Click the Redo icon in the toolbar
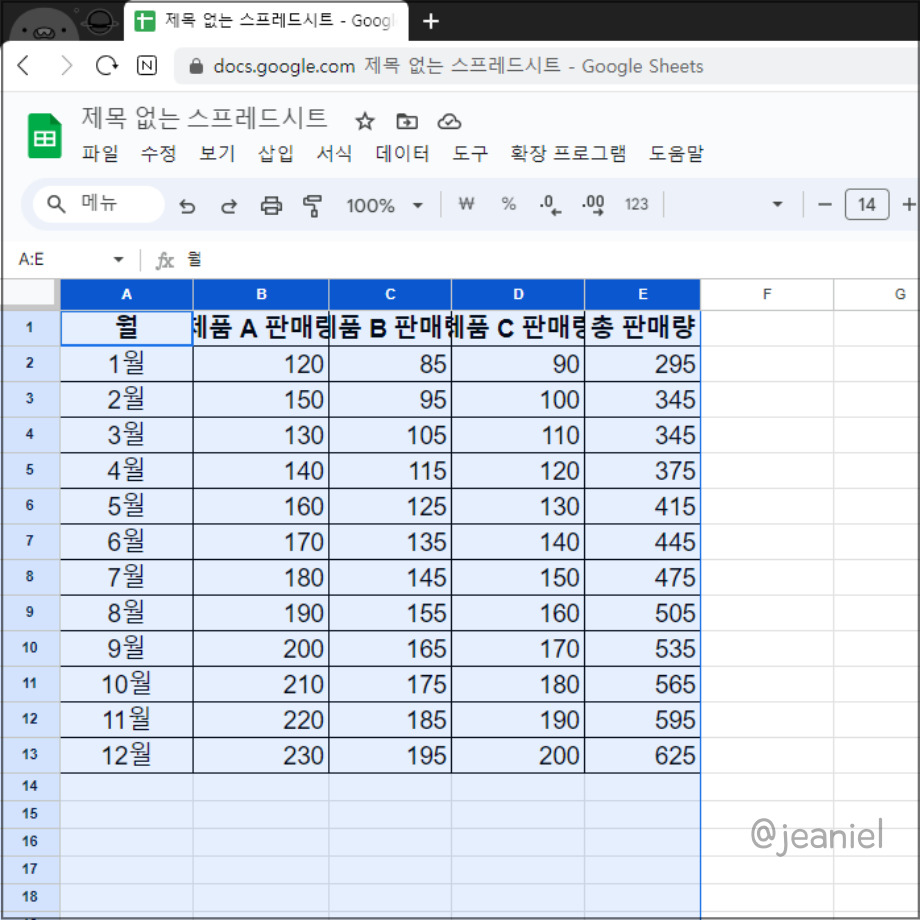The image size is (920, 920). (229, 205)
